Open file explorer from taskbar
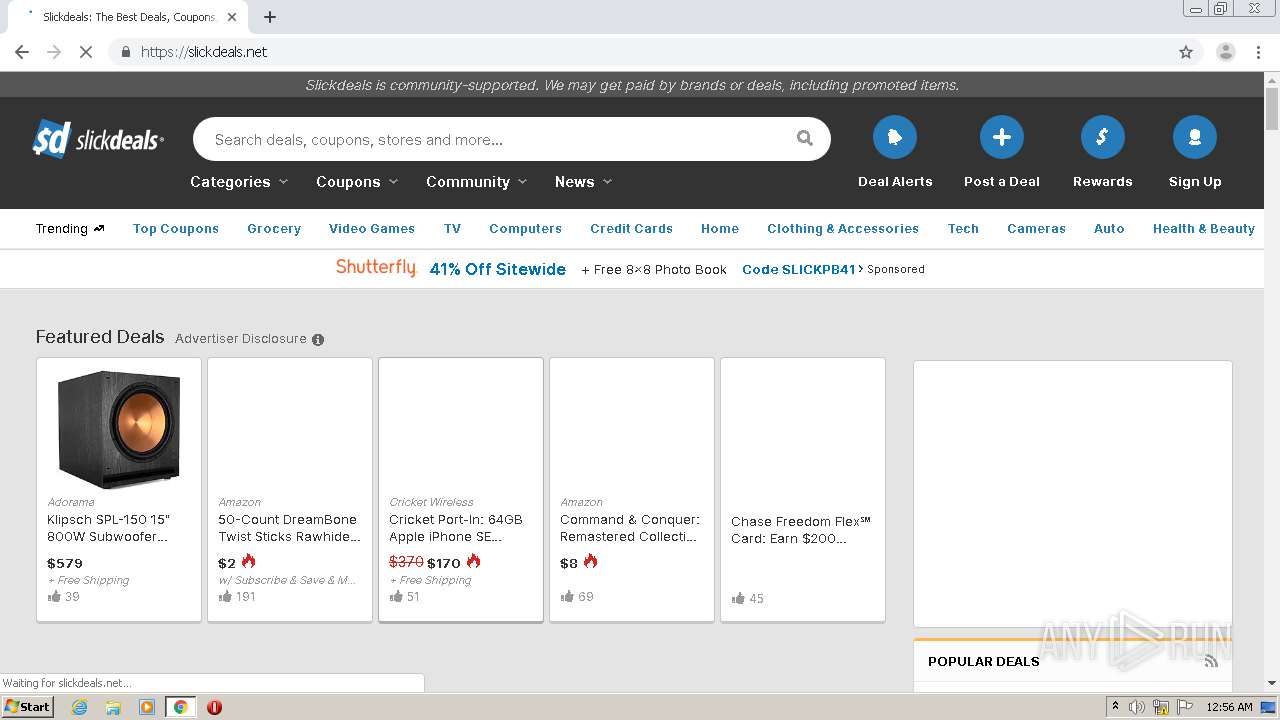Viewport: 1280px width, 720px height. 113,707
